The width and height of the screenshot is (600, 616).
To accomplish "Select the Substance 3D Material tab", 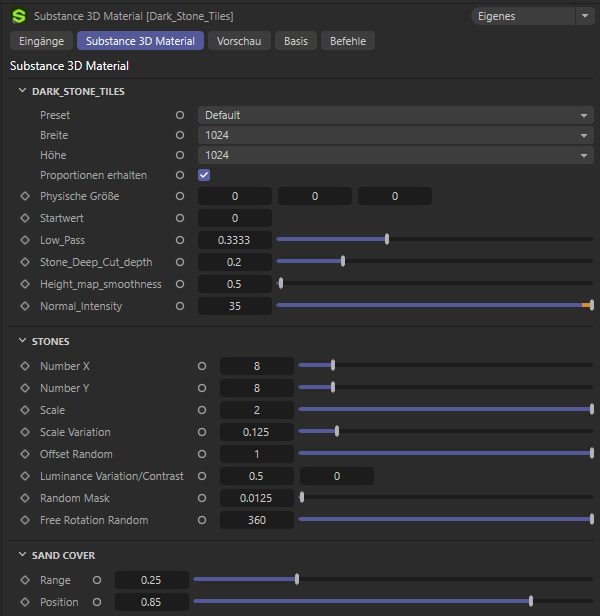I will click(x=140, y=41).
